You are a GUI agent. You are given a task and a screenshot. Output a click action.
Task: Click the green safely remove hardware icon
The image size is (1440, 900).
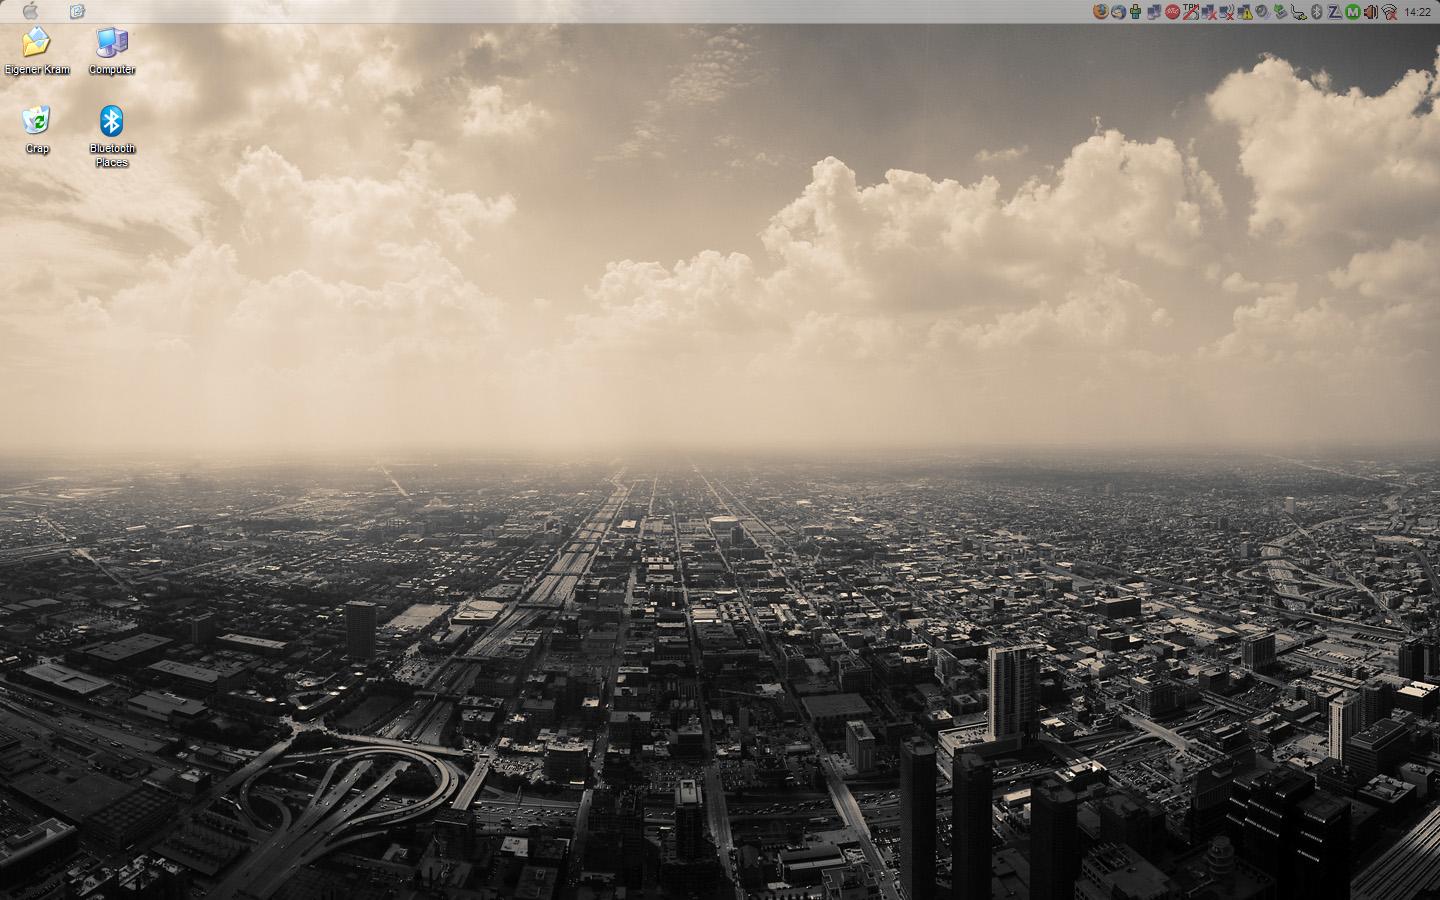pos(1281,12)
